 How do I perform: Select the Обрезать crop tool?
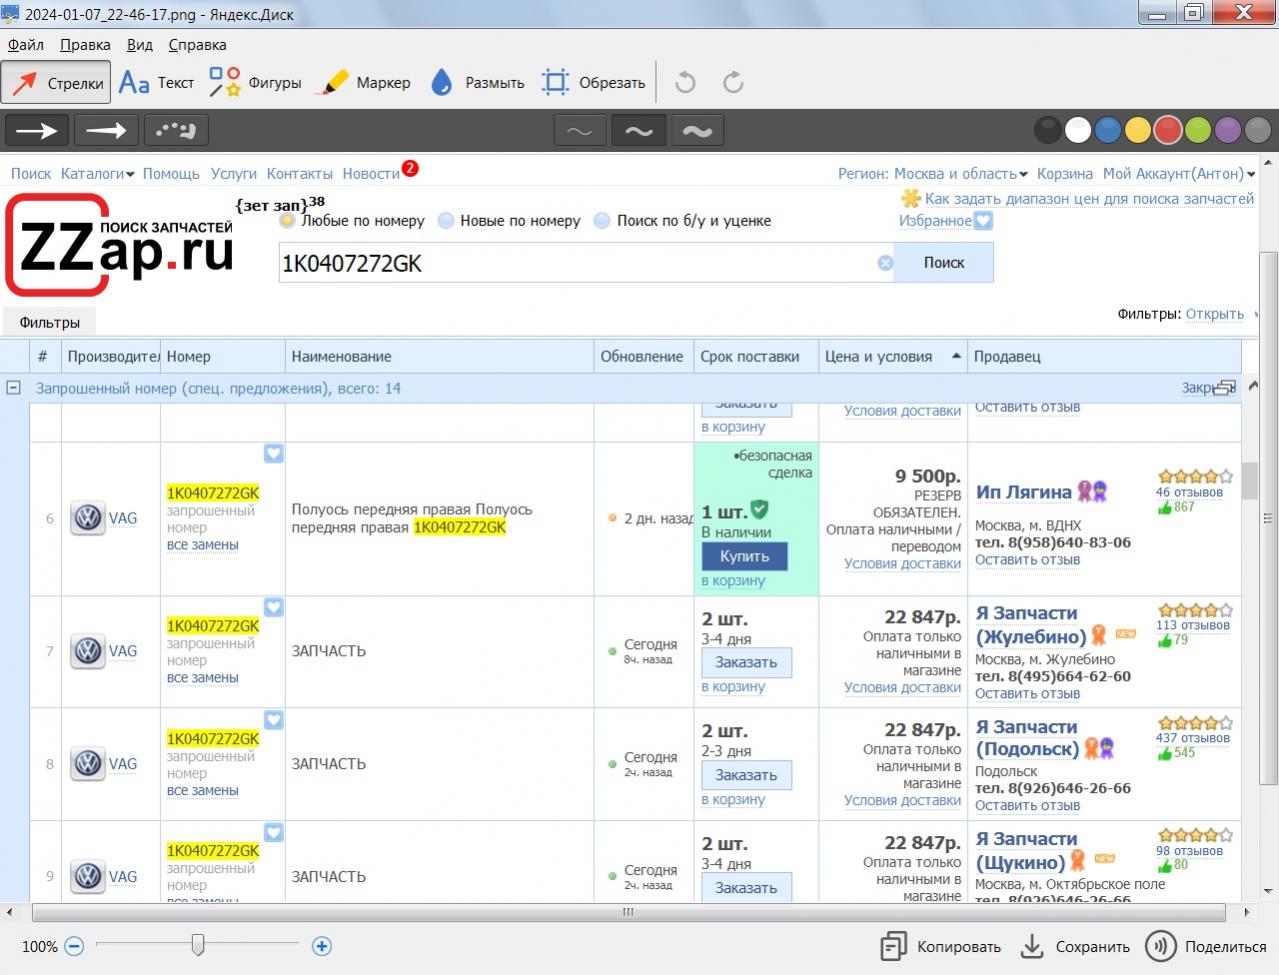pos(593,83)
